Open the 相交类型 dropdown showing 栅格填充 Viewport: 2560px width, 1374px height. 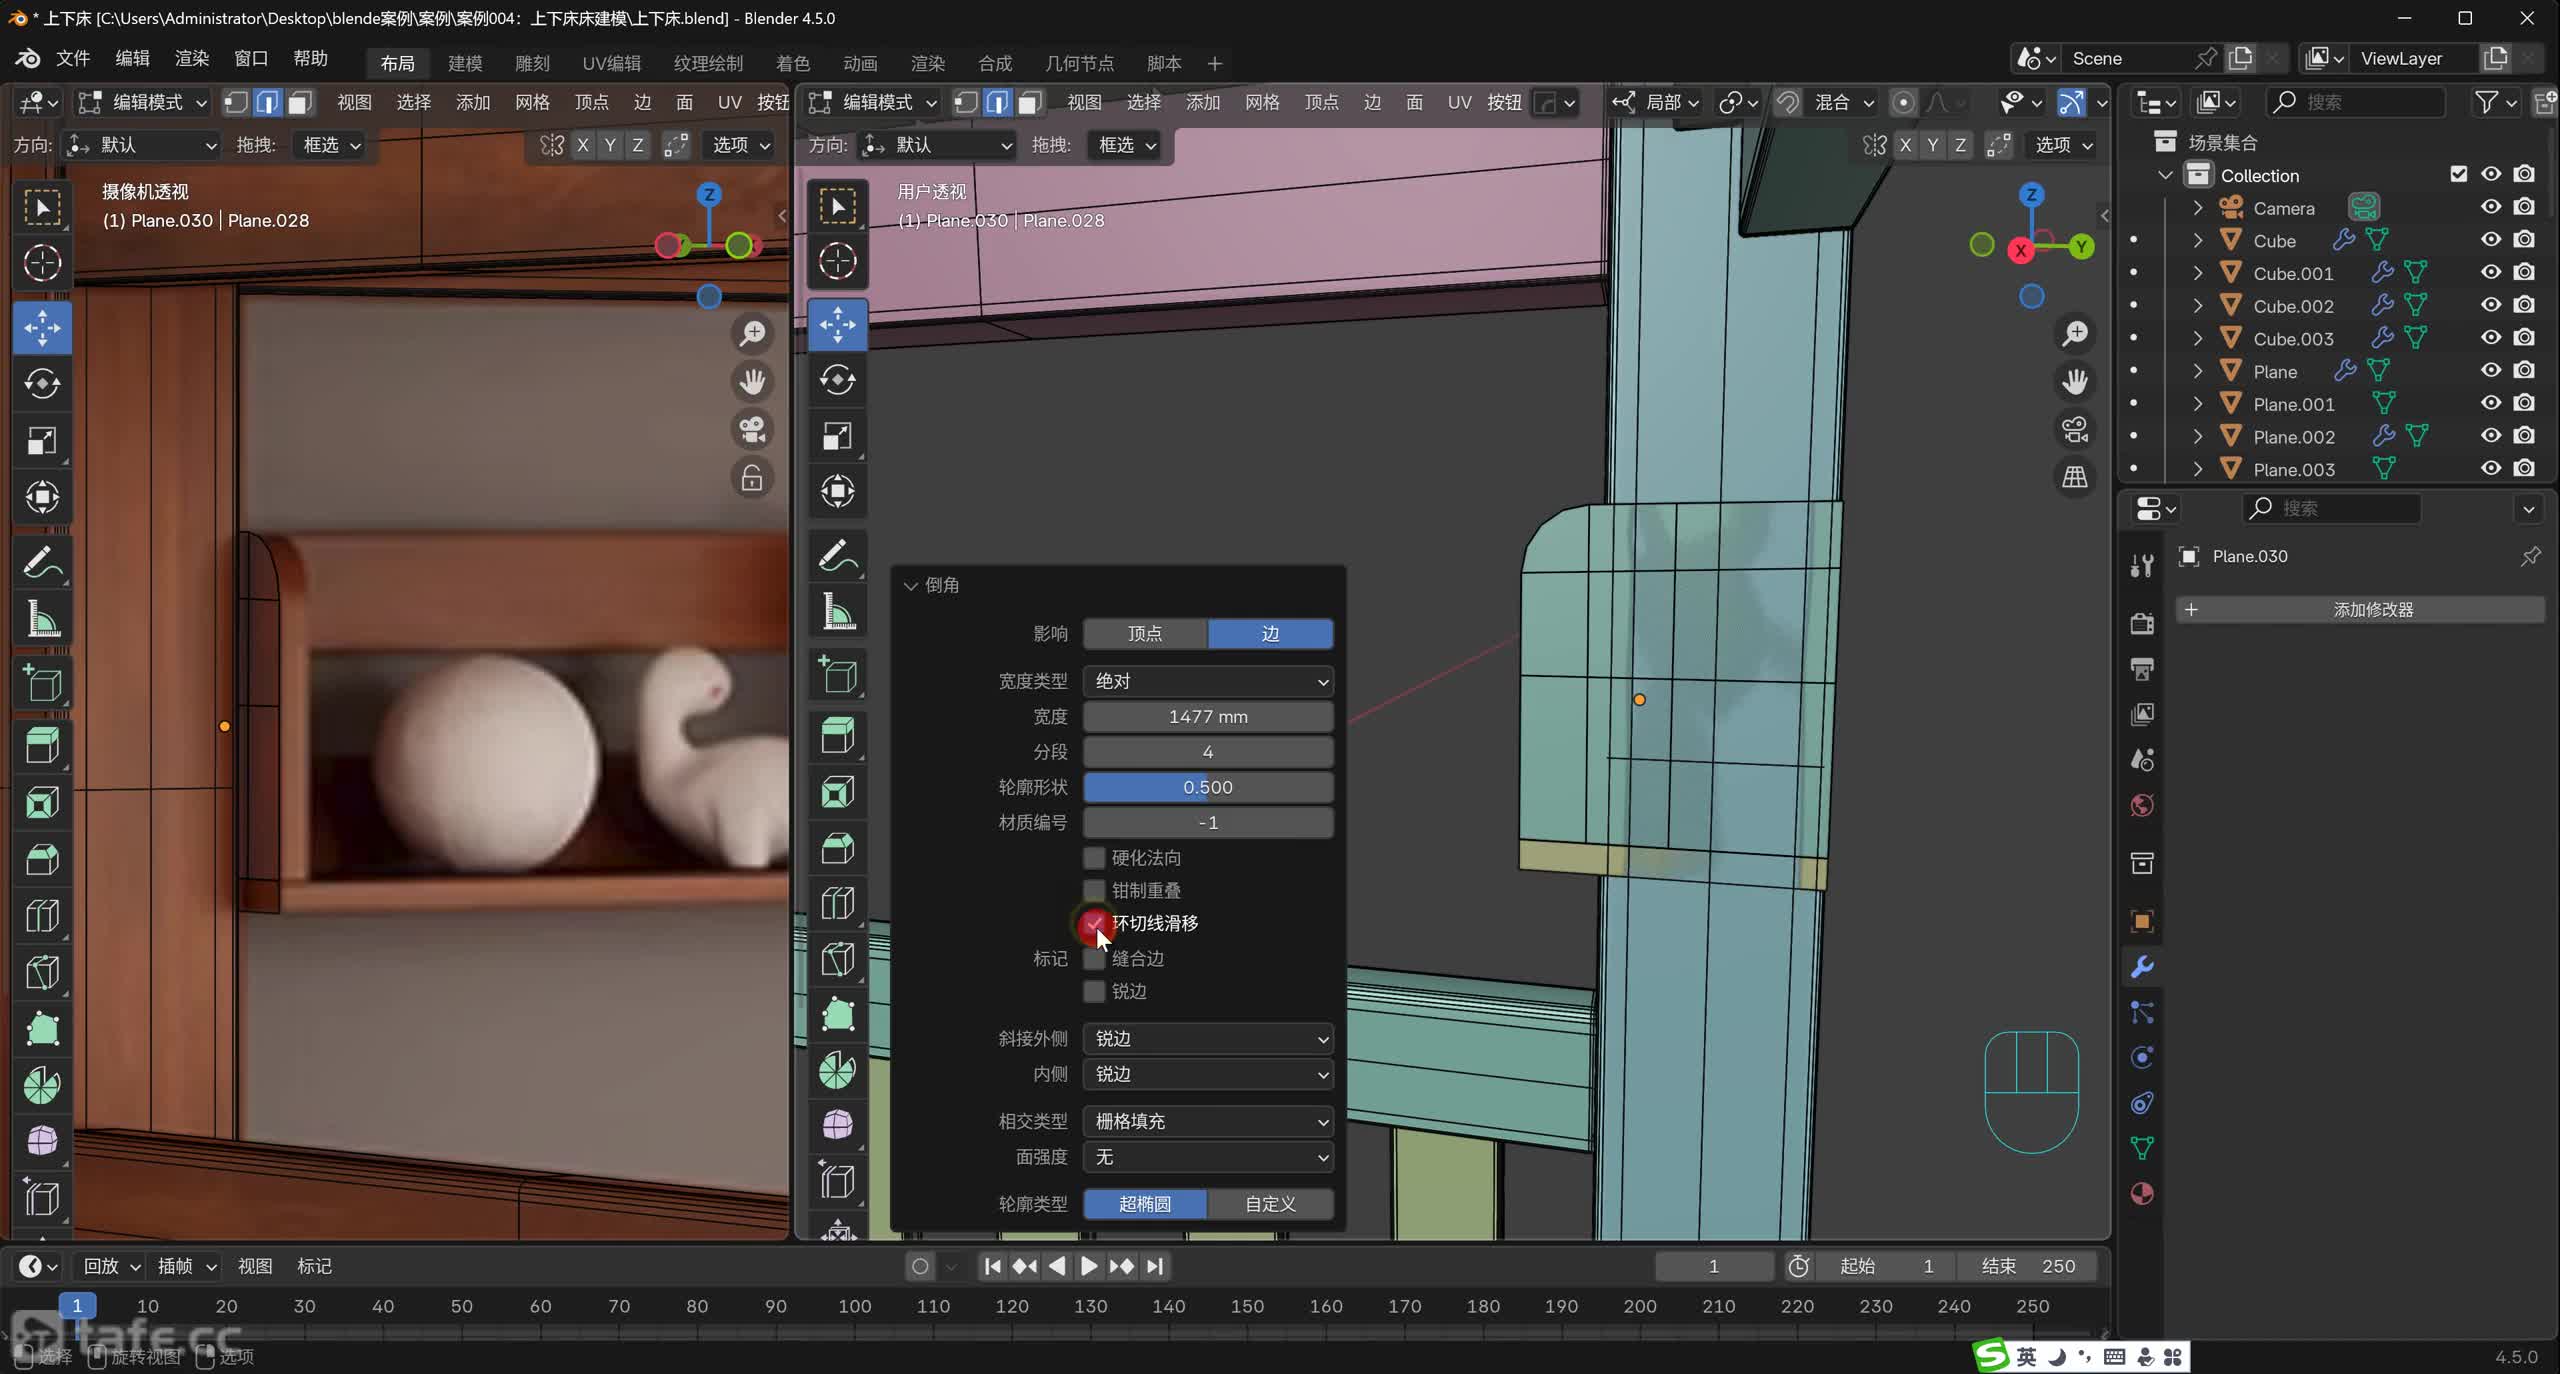[1207, 1121]
